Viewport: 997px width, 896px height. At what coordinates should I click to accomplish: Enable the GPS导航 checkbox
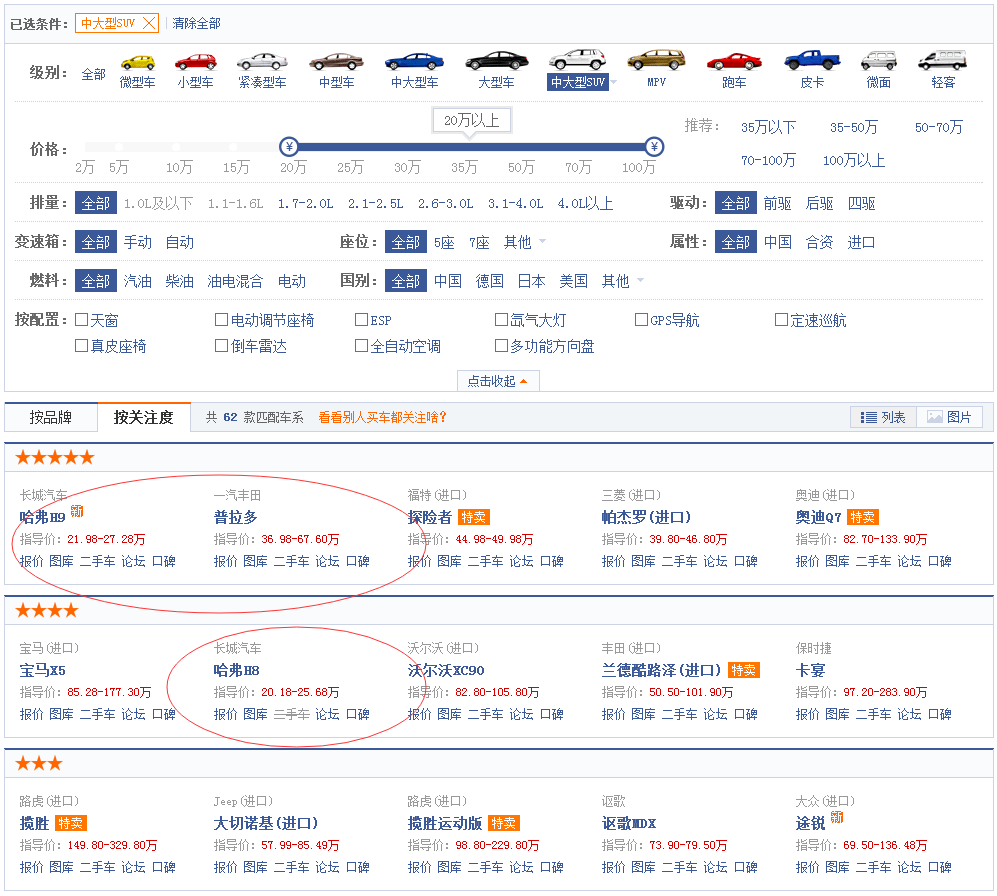pos(641,319)
